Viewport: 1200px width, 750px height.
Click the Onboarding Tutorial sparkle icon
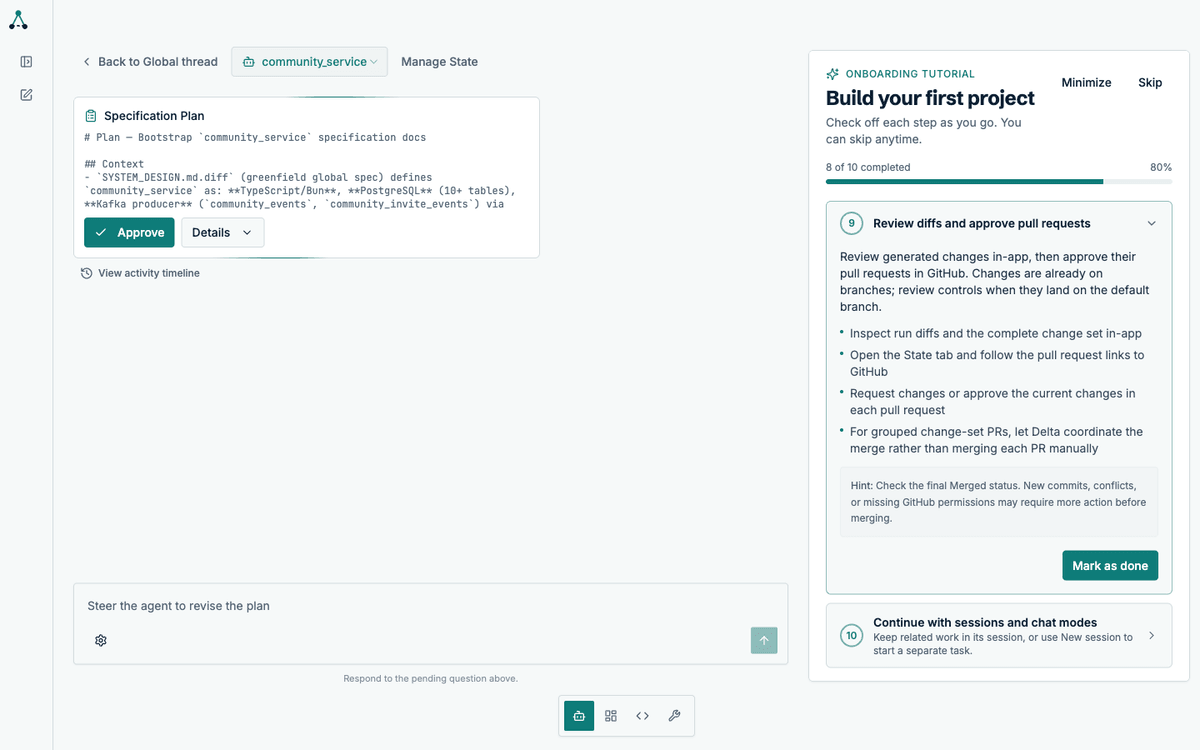[x=833, y=74]
